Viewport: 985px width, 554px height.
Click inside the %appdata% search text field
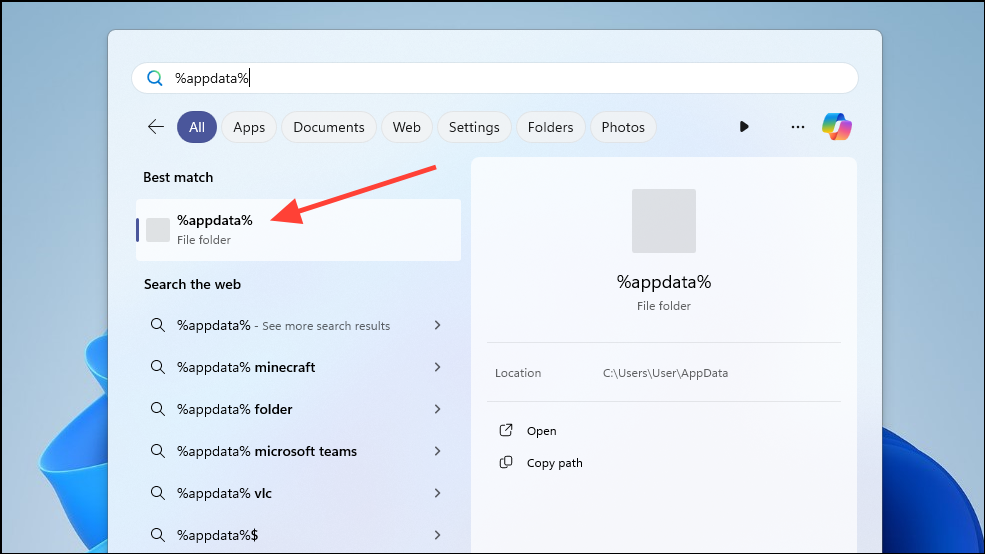[494, 78]
